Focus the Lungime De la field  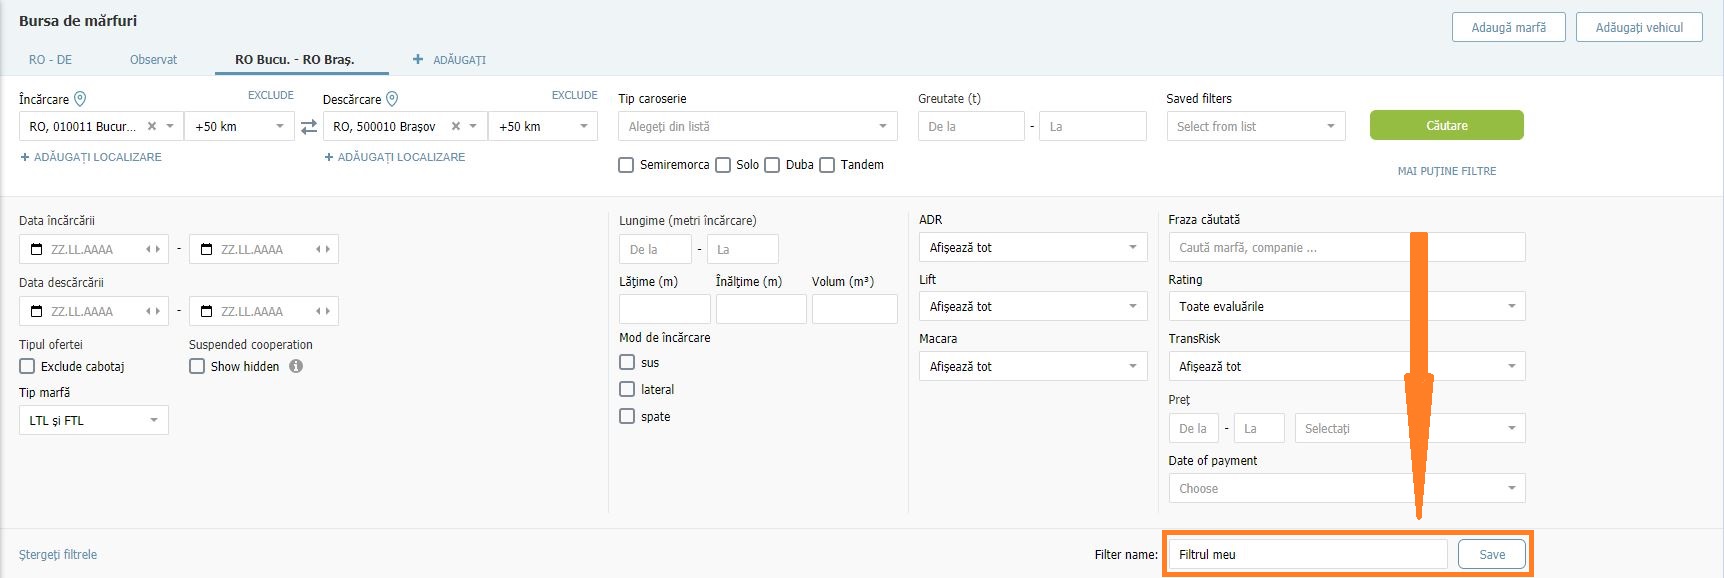pos(655,249)
